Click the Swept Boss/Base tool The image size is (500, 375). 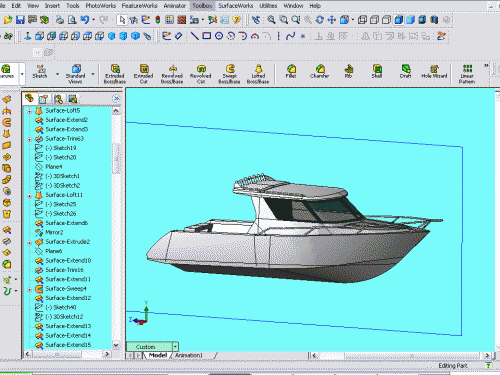229,74
